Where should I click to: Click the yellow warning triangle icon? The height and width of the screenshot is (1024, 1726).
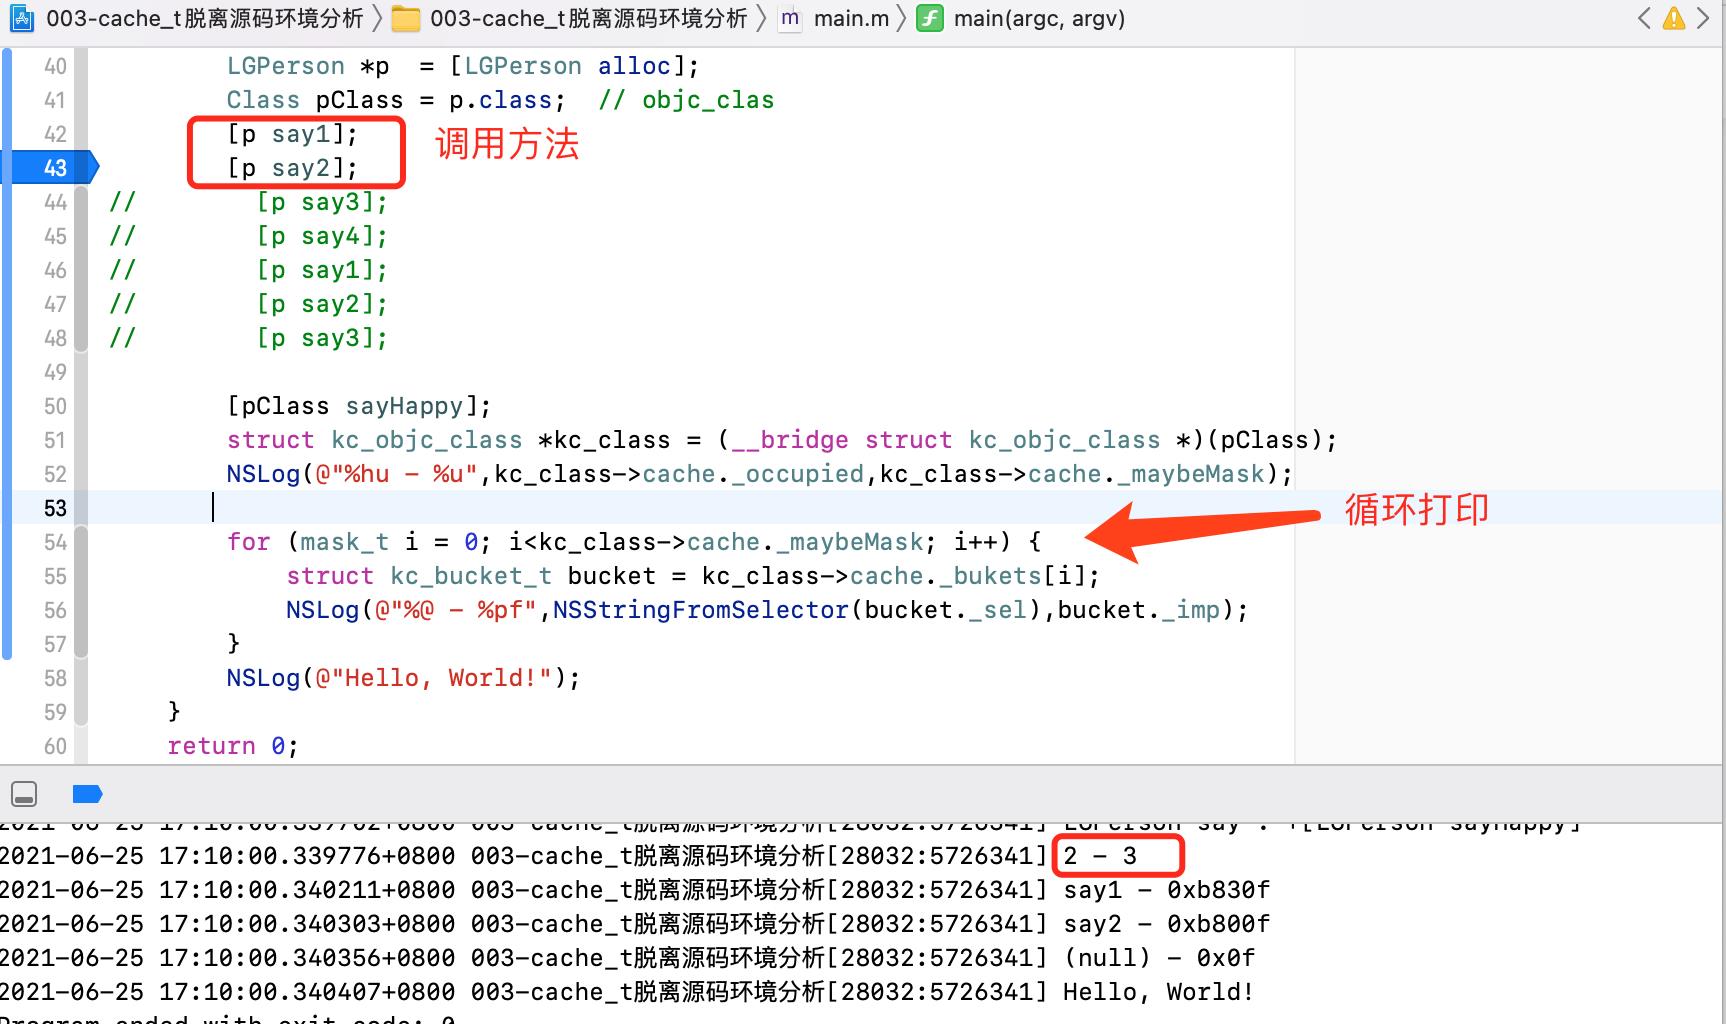click(x=1674, y=18)
